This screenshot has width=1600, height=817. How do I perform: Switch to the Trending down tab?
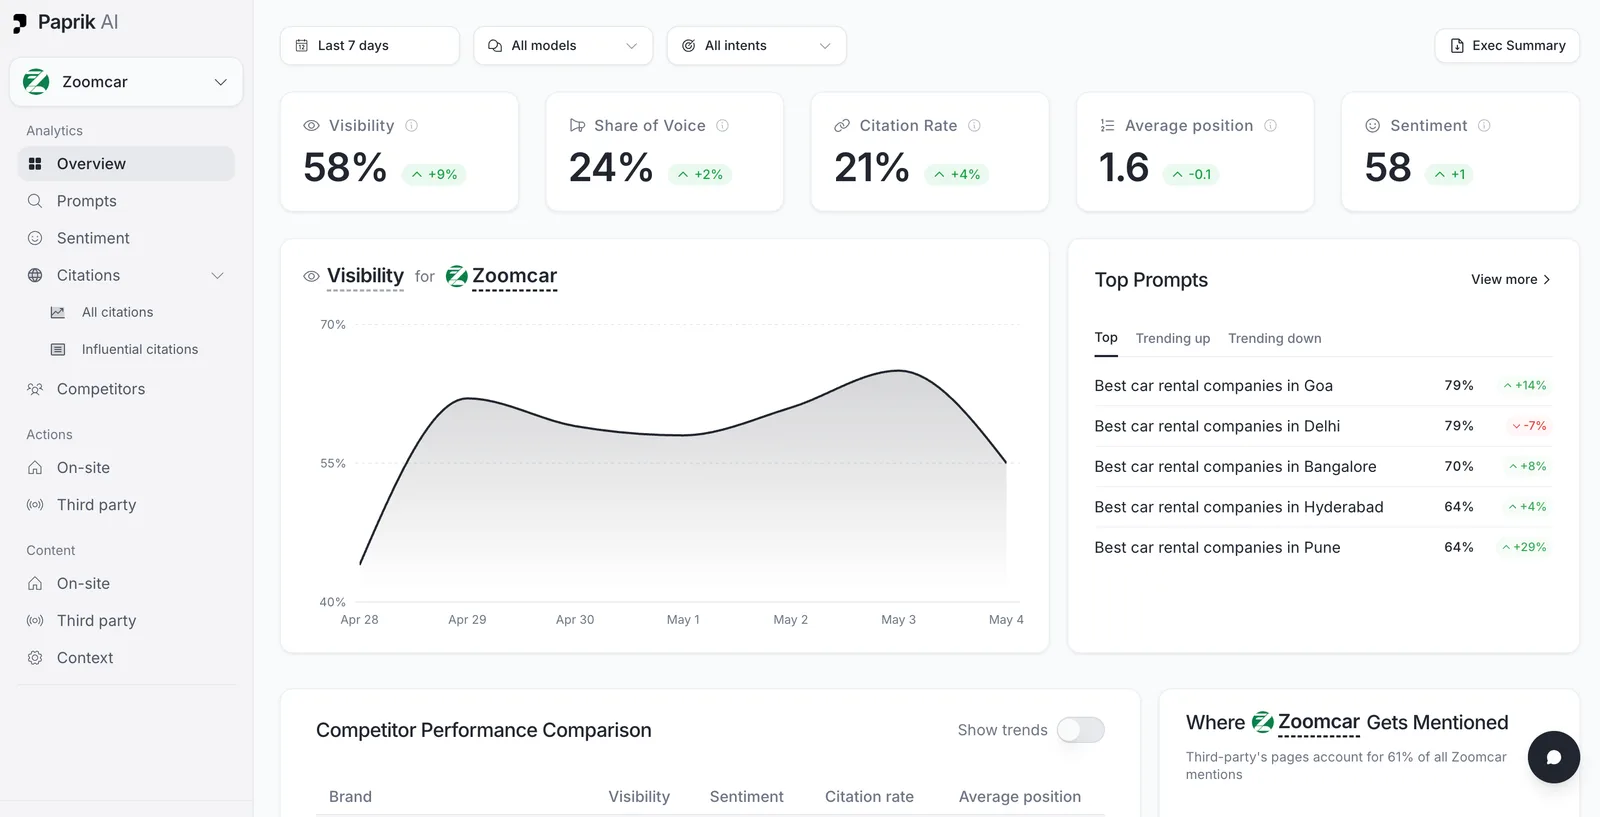pyautogui.click(x=1275, y=338)
